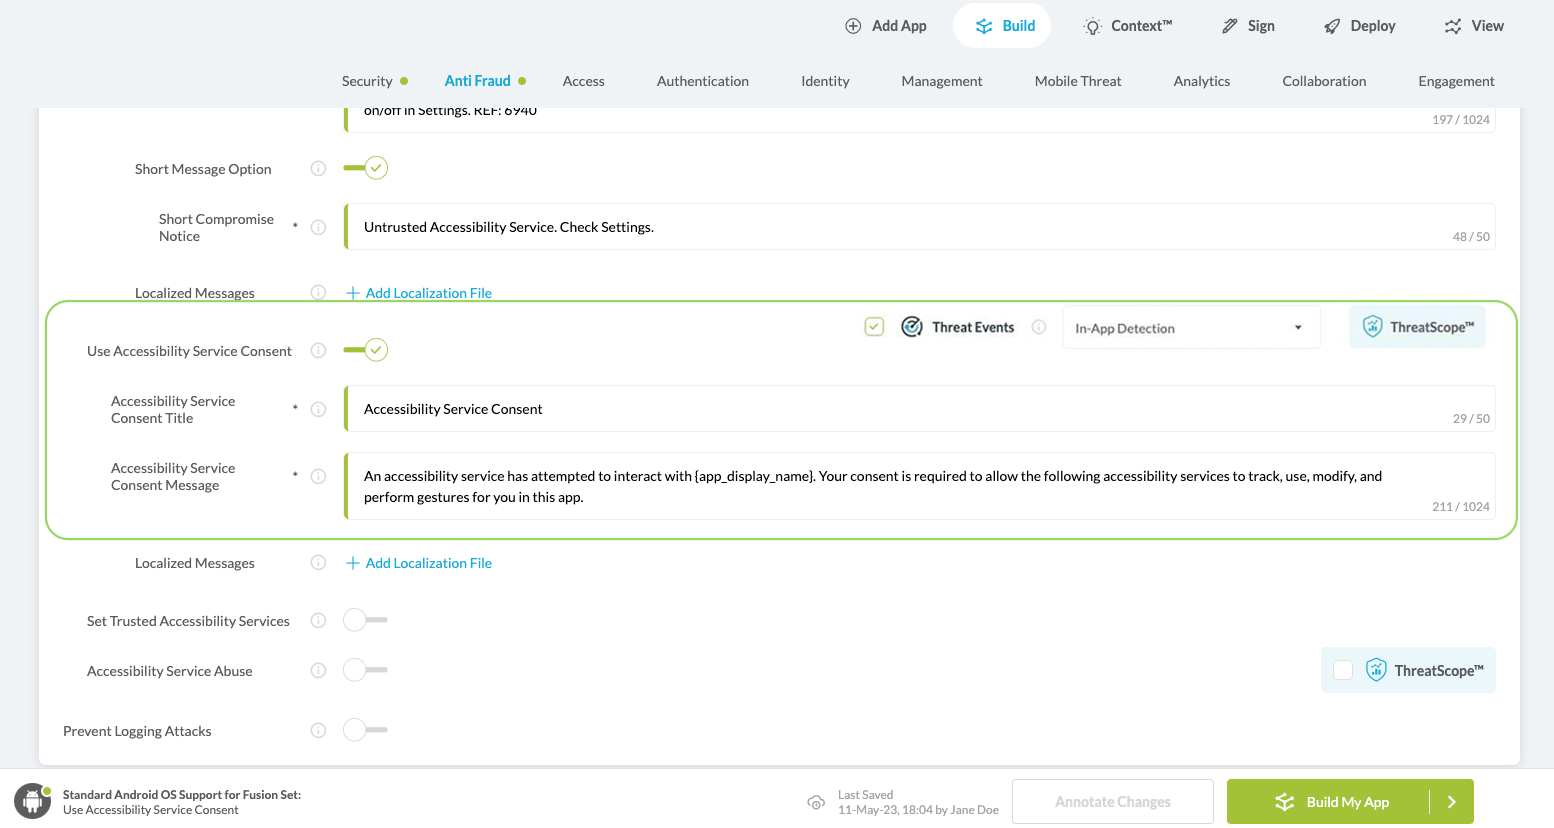Screen dimensions: 1554x828
Task: Click the Last Saved cloud icon
Action: point(816,802)
